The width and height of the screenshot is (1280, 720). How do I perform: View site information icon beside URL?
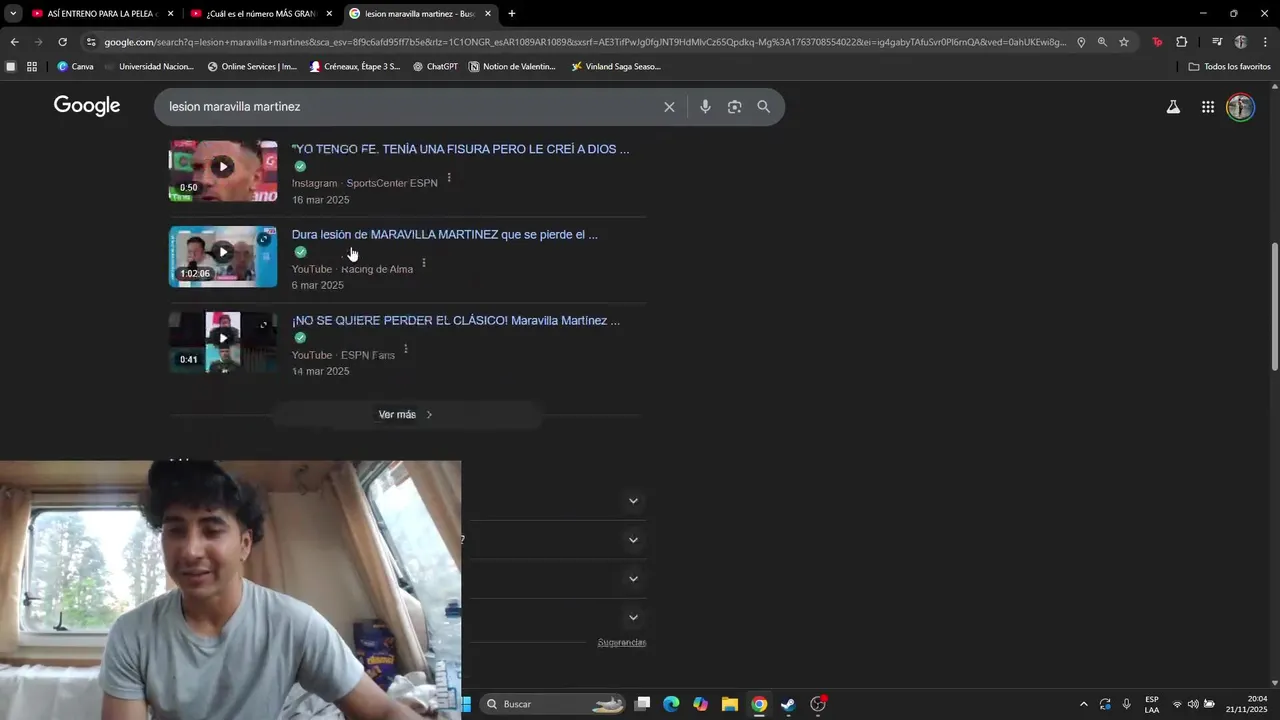[91, 42]
